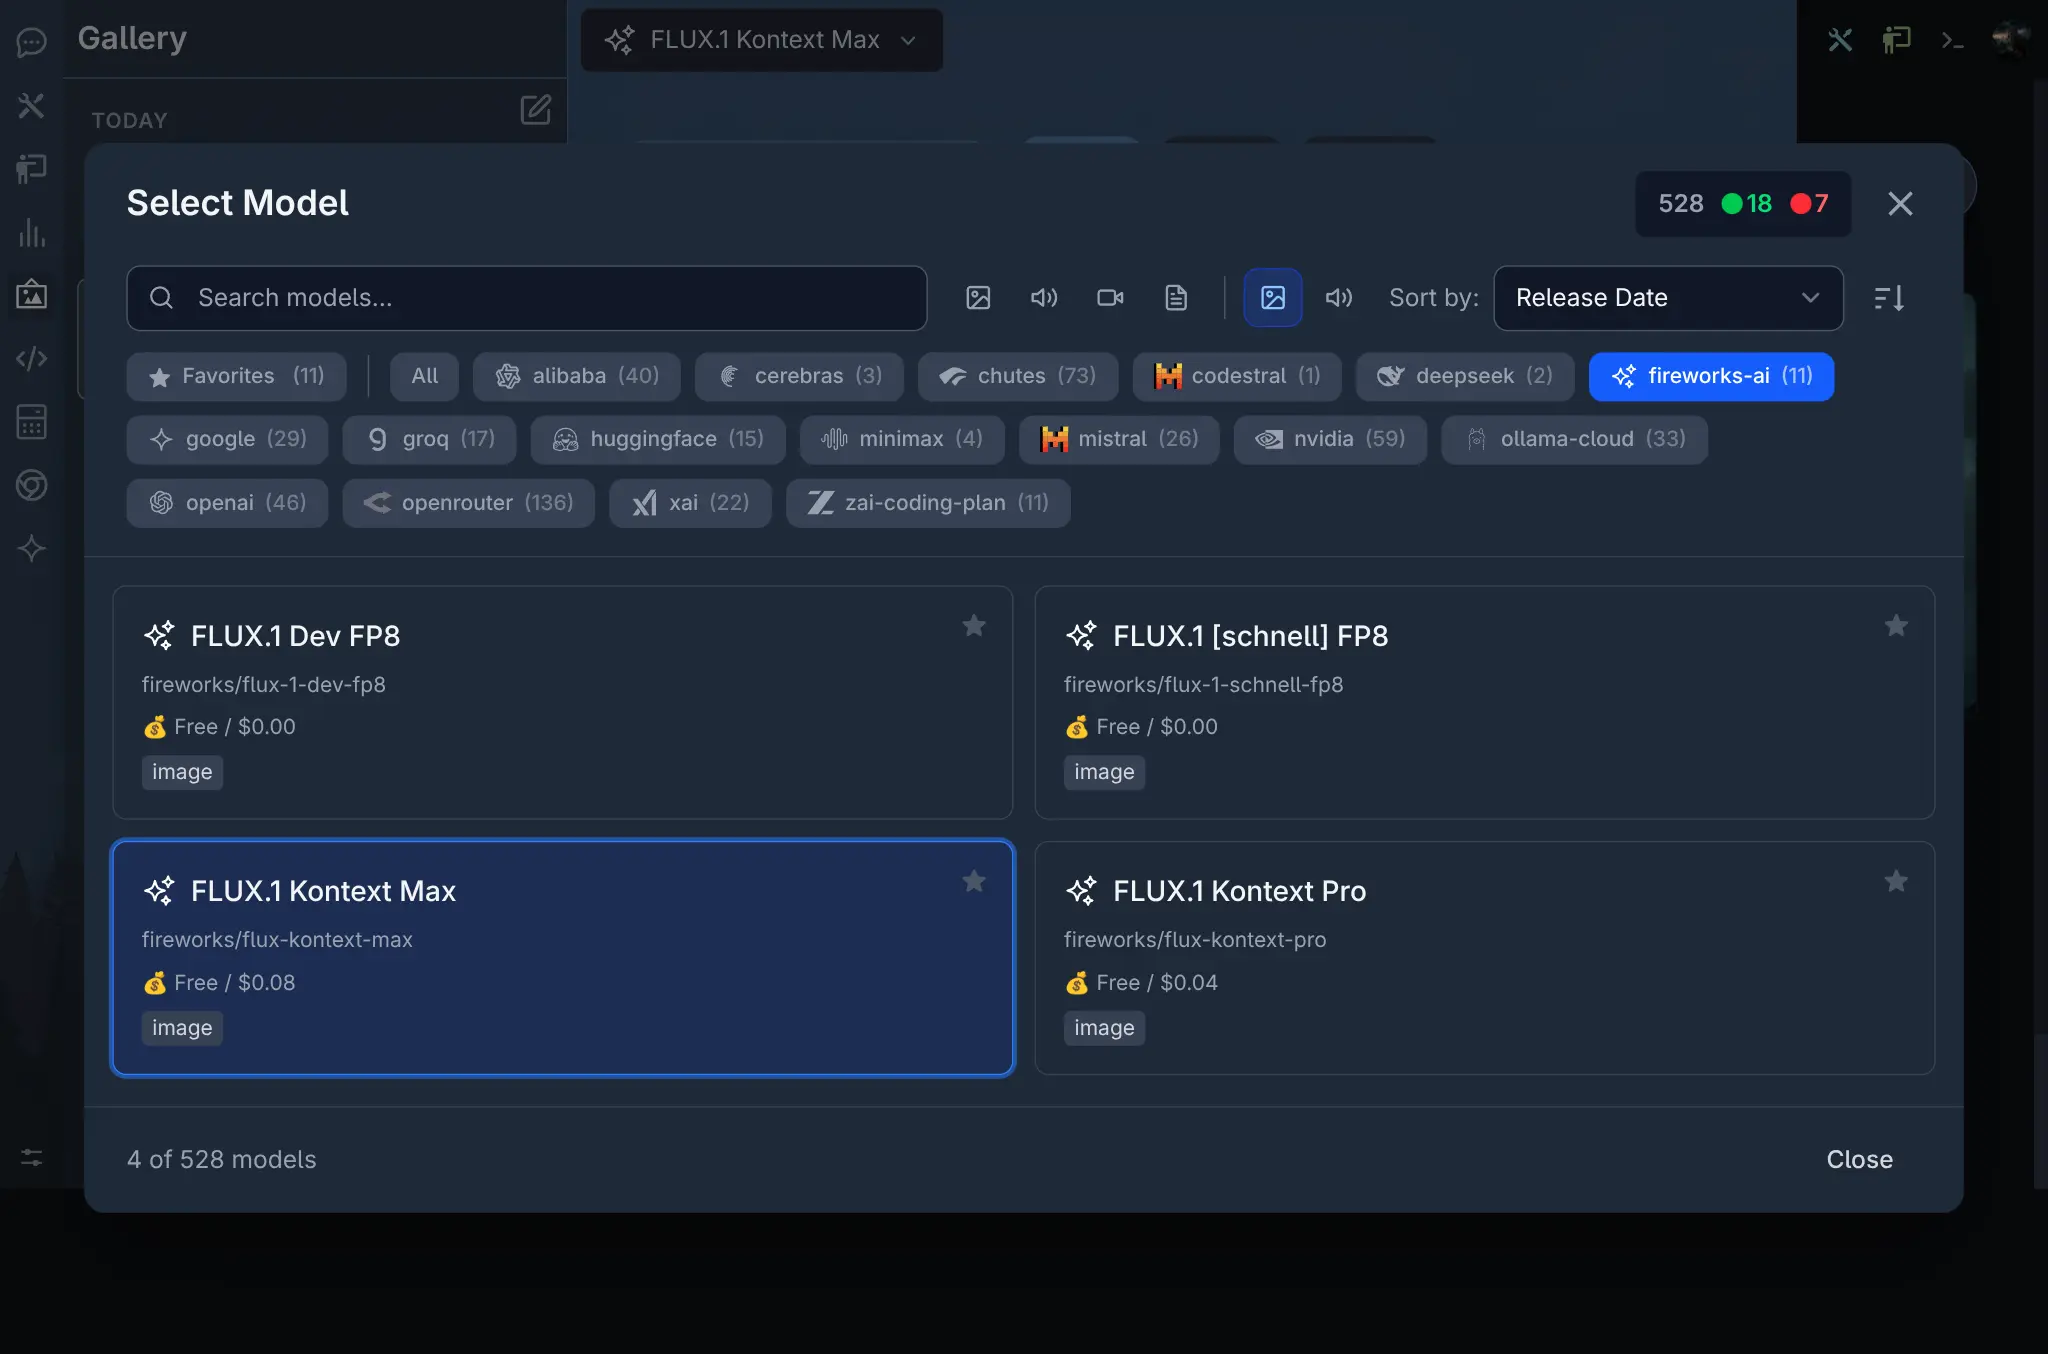Click the image input filter icon
This screenshot has width=2048, height=1354.
pyautogui.click(x=978, y=298)
